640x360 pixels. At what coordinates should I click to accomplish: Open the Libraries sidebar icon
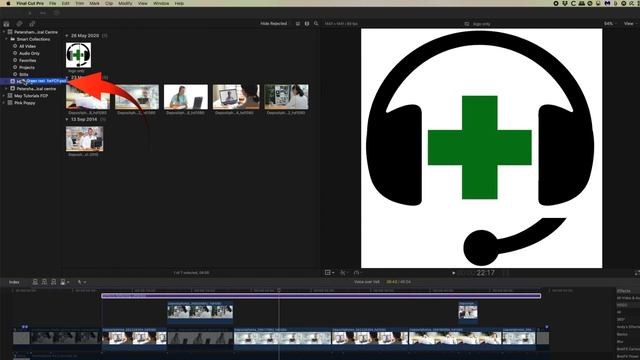[x=6, y=24]
